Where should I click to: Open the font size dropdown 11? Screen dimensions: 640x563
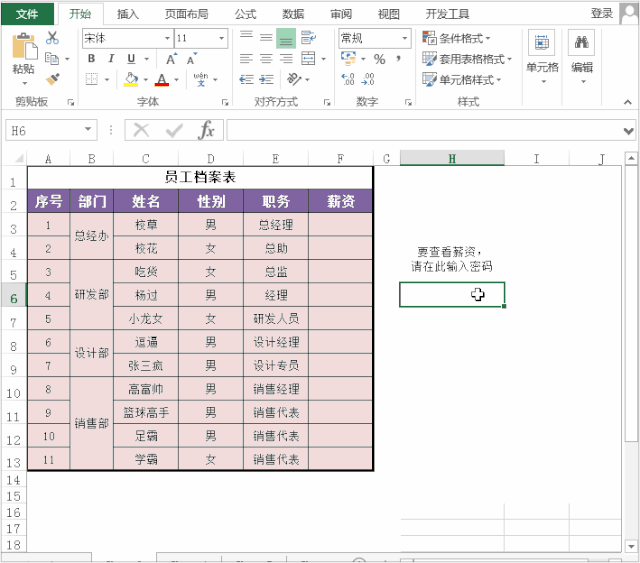[x=222, y=38]
